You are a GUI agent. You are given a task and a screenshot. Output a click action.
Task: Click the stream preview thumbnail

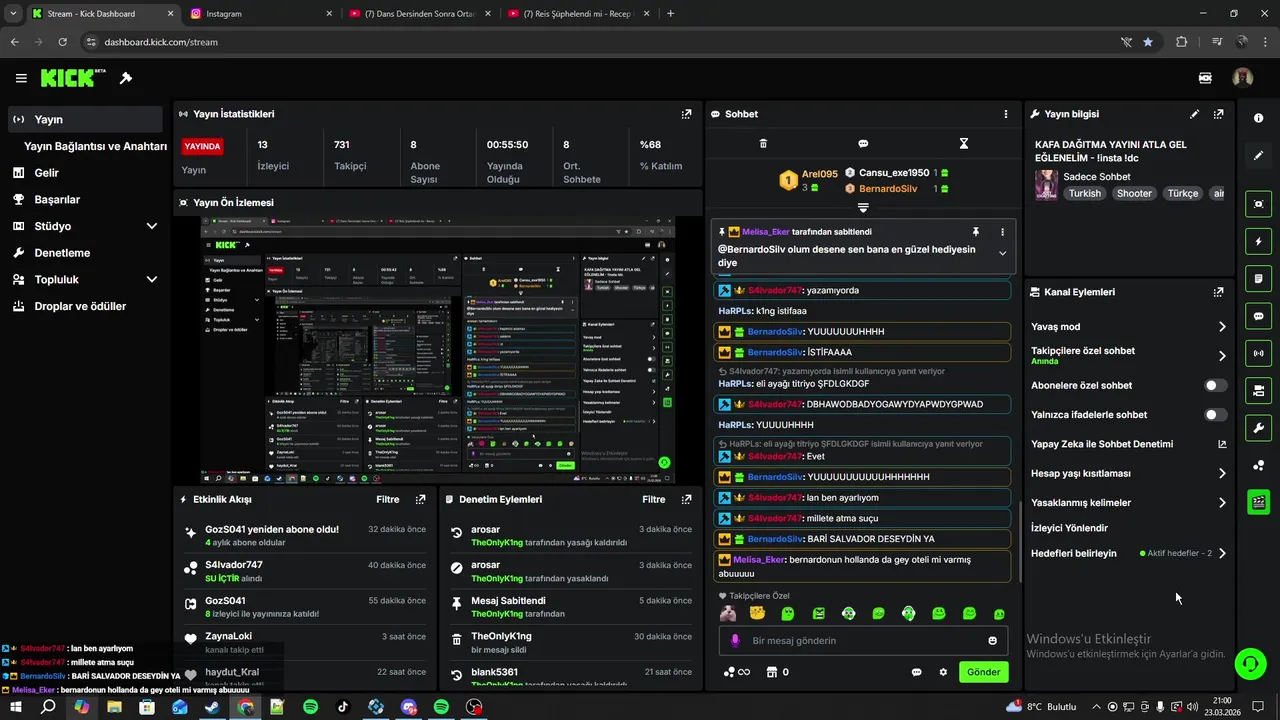[x=437, y=349]
